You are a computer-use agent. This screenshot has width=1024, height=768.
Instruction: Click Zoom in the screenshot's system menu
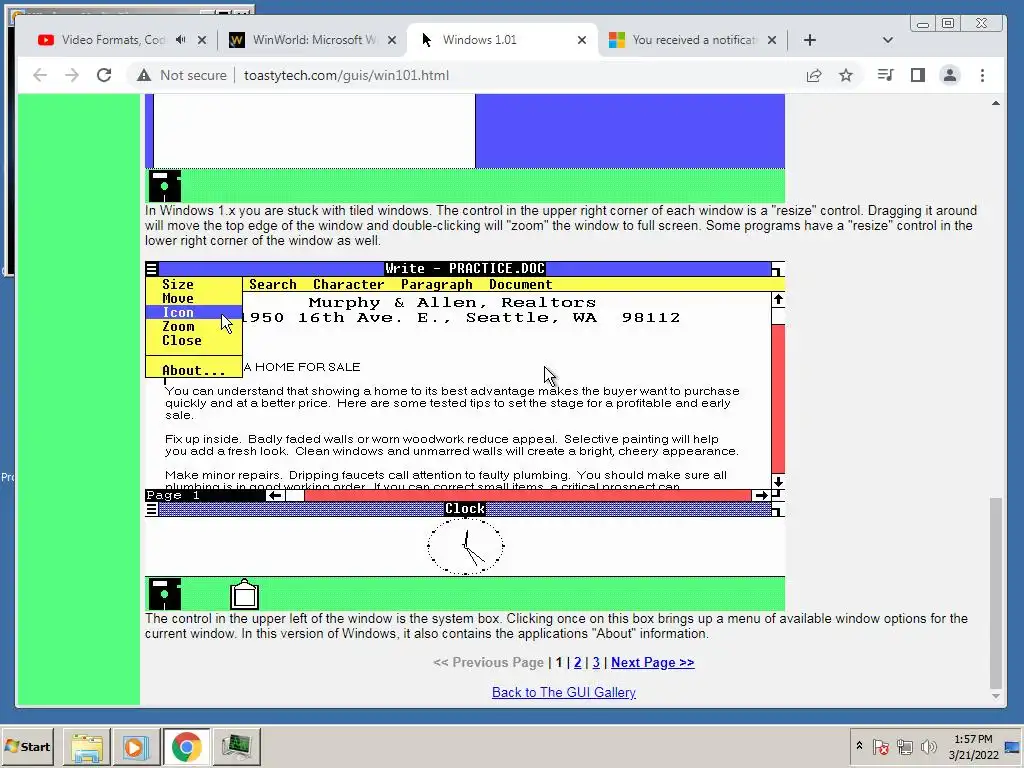pos(178,327)
